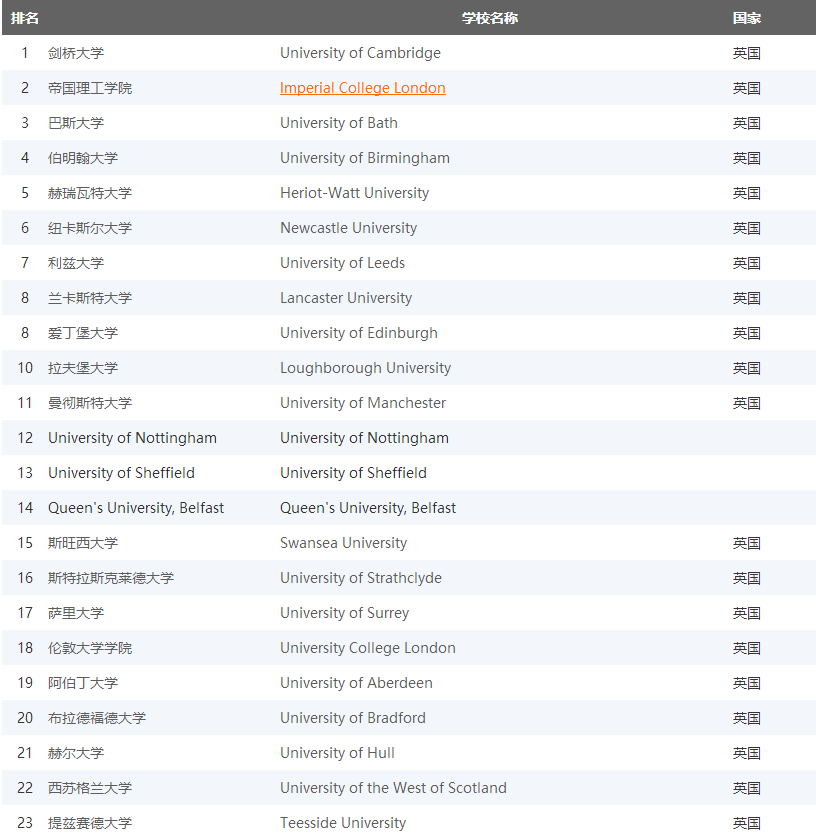Click the 学校名称 column header
This screenshot has width=816, height=837.
coord(489,18)
